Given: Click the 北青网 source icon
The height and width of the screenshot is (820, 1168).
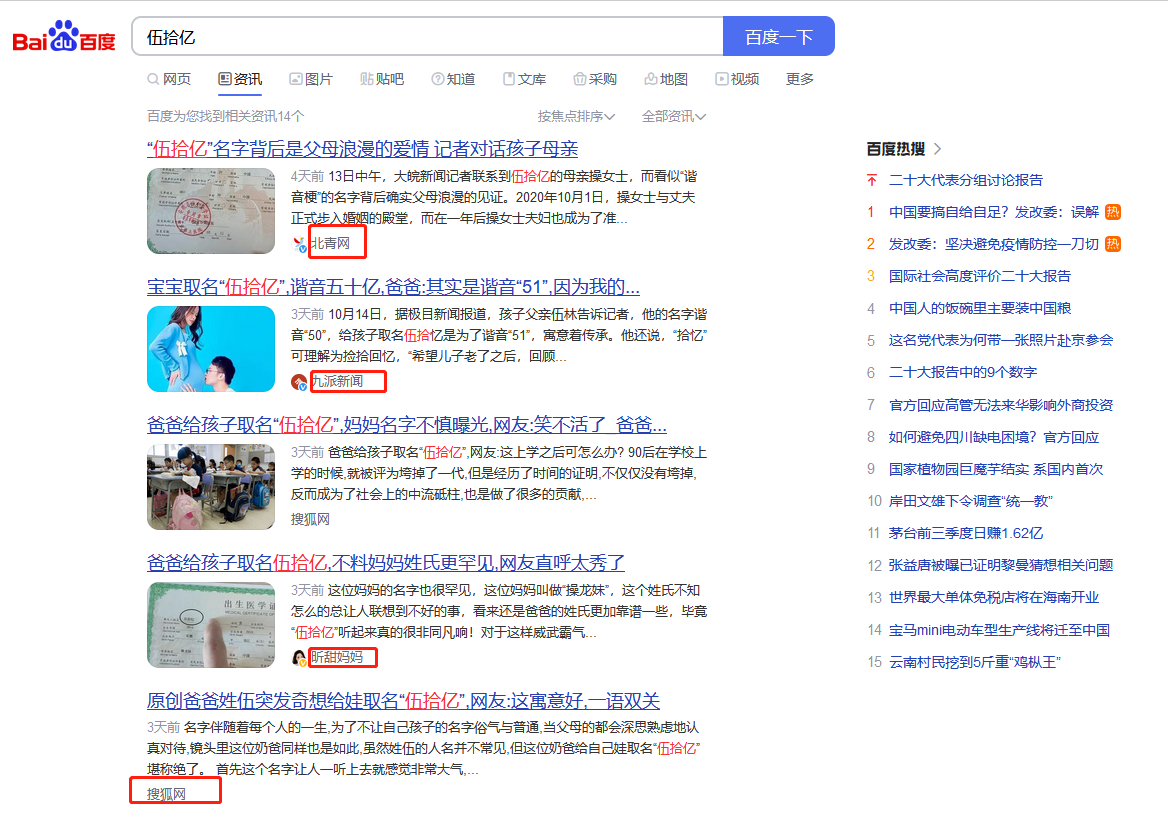Looking at the screenshot, I should [299, 244].
